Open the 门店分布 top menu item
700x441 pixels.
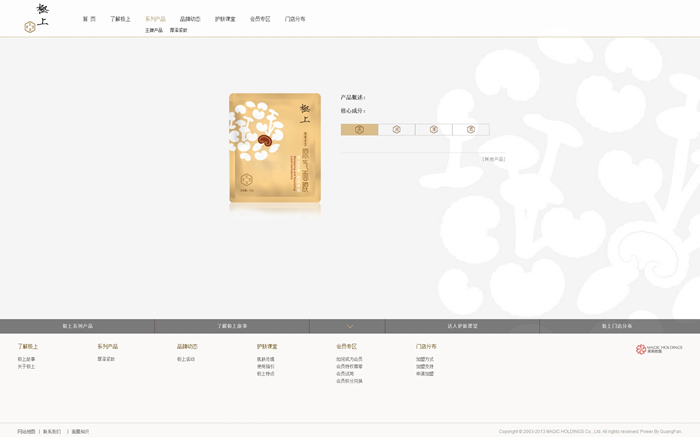[x=295, y=19]
